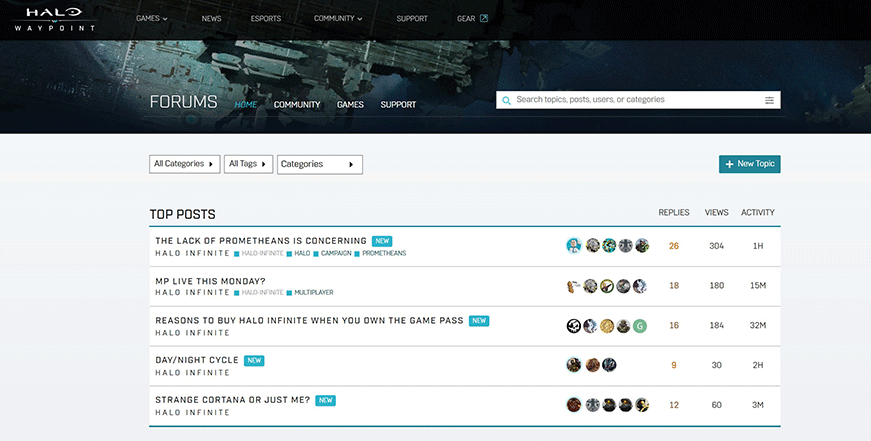Click inside the forum search field

638,100
